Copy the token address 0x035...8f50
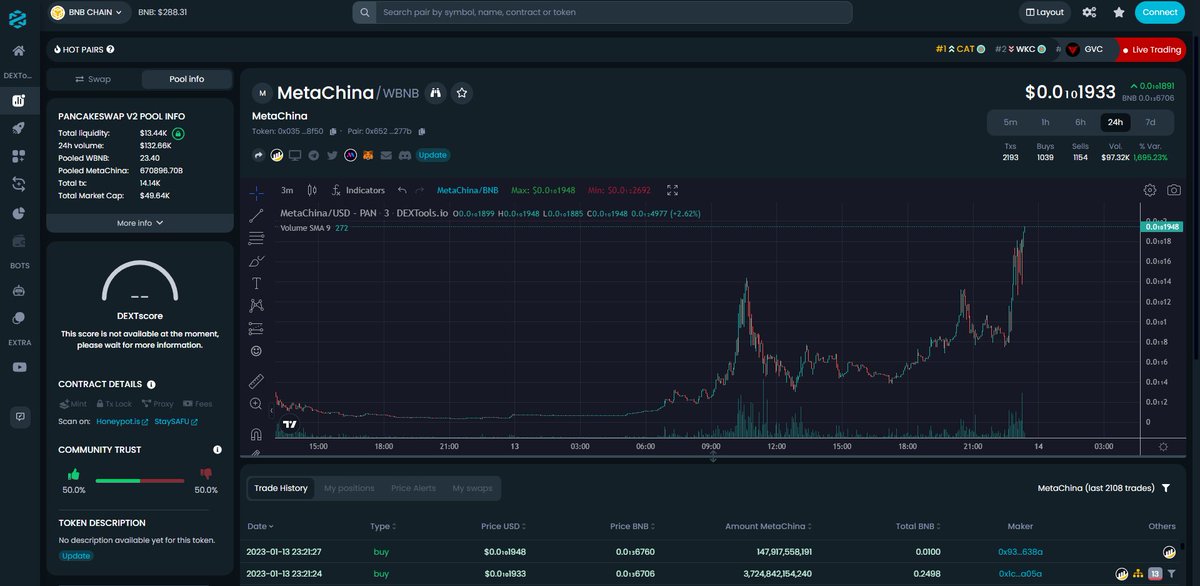Screen dimensions: 1200x586 tap(333, 131)
